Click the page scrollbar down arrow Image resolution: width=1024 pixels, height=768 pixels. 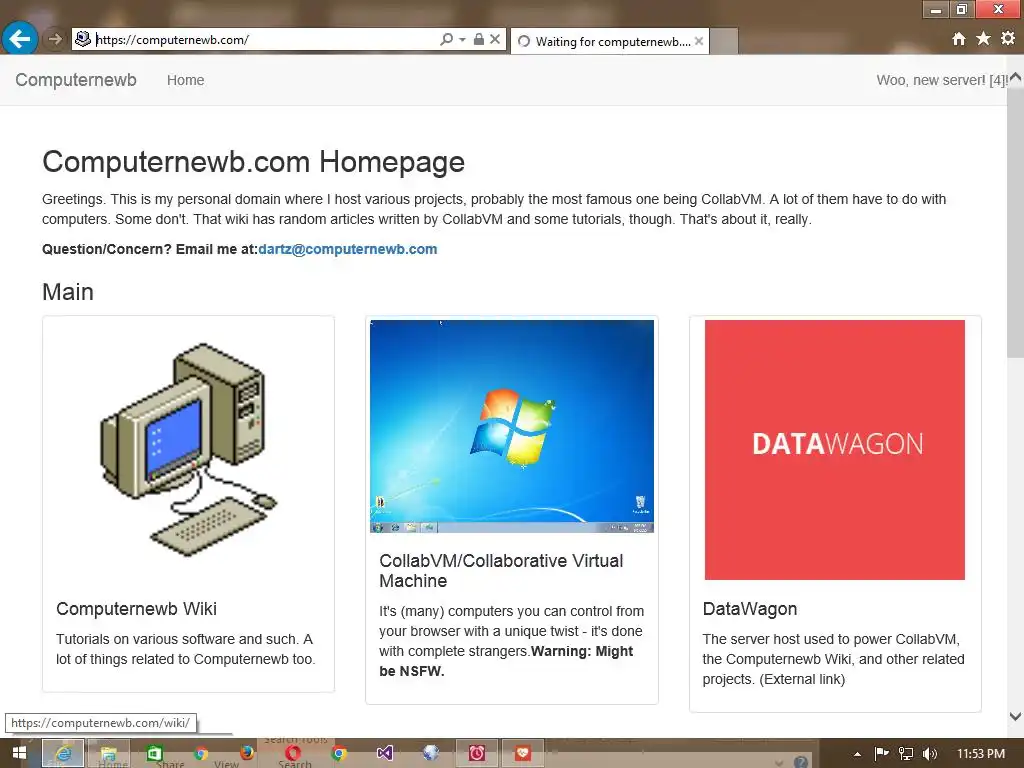coord(1016,716)
